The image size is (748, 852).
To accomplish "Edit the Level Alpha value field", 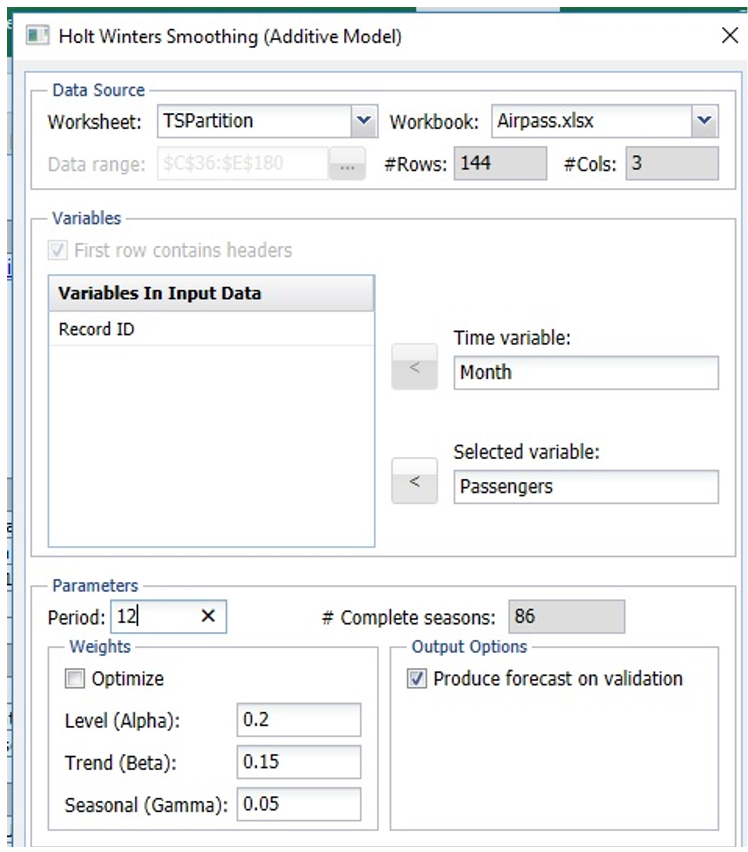I will (300, 719).
